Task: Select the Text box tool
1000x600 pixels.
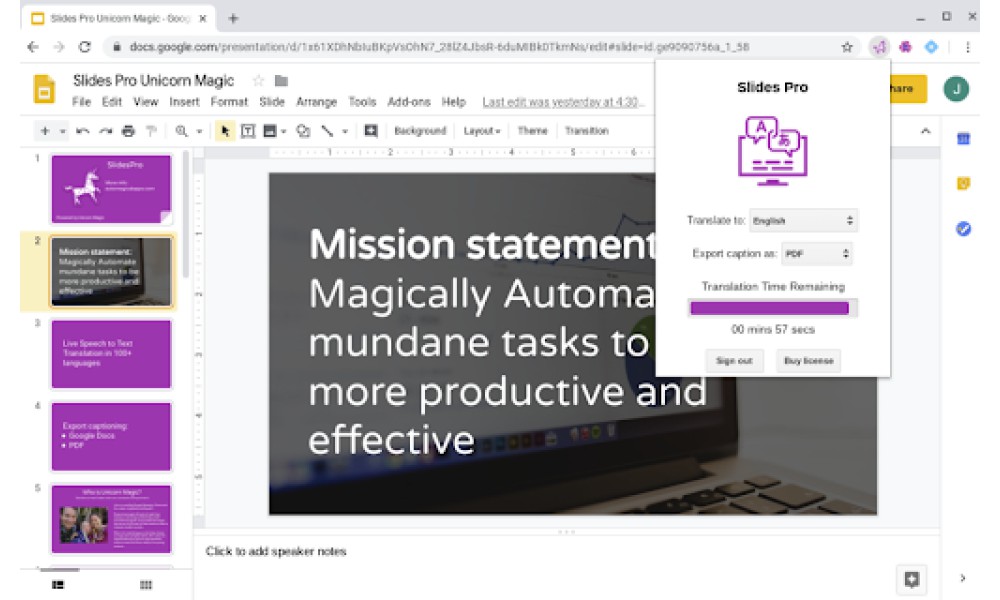Action: click(x=247, y=131)
